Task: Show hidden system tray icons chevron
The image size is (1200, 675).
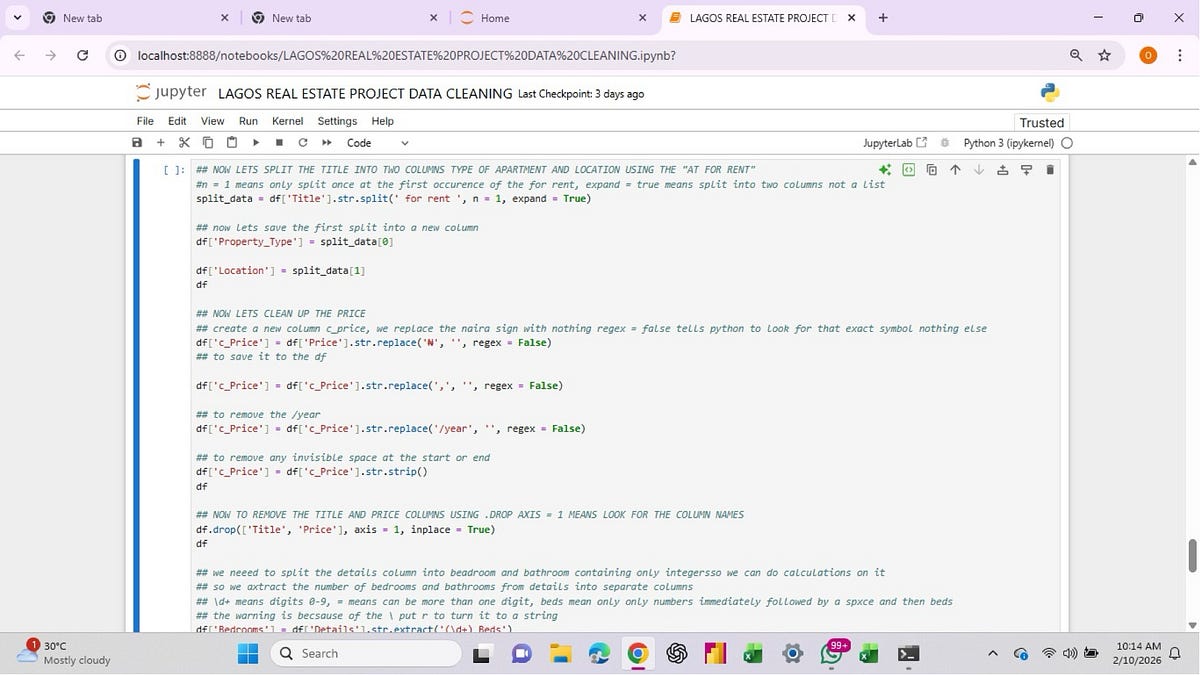Action: (994, 654)
